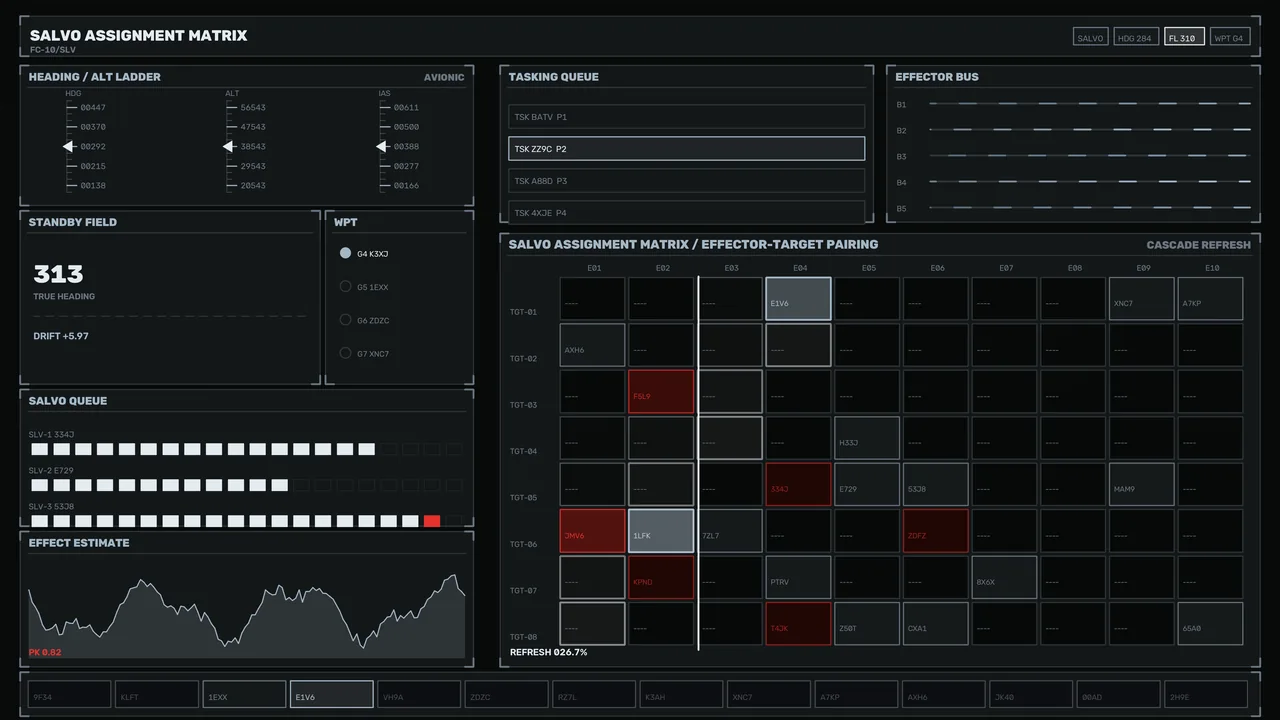The width and height of the screenshot is (1280, 720).
Task: Click the white cascade refresh sweep line
Action: click(x=698, y=463)
